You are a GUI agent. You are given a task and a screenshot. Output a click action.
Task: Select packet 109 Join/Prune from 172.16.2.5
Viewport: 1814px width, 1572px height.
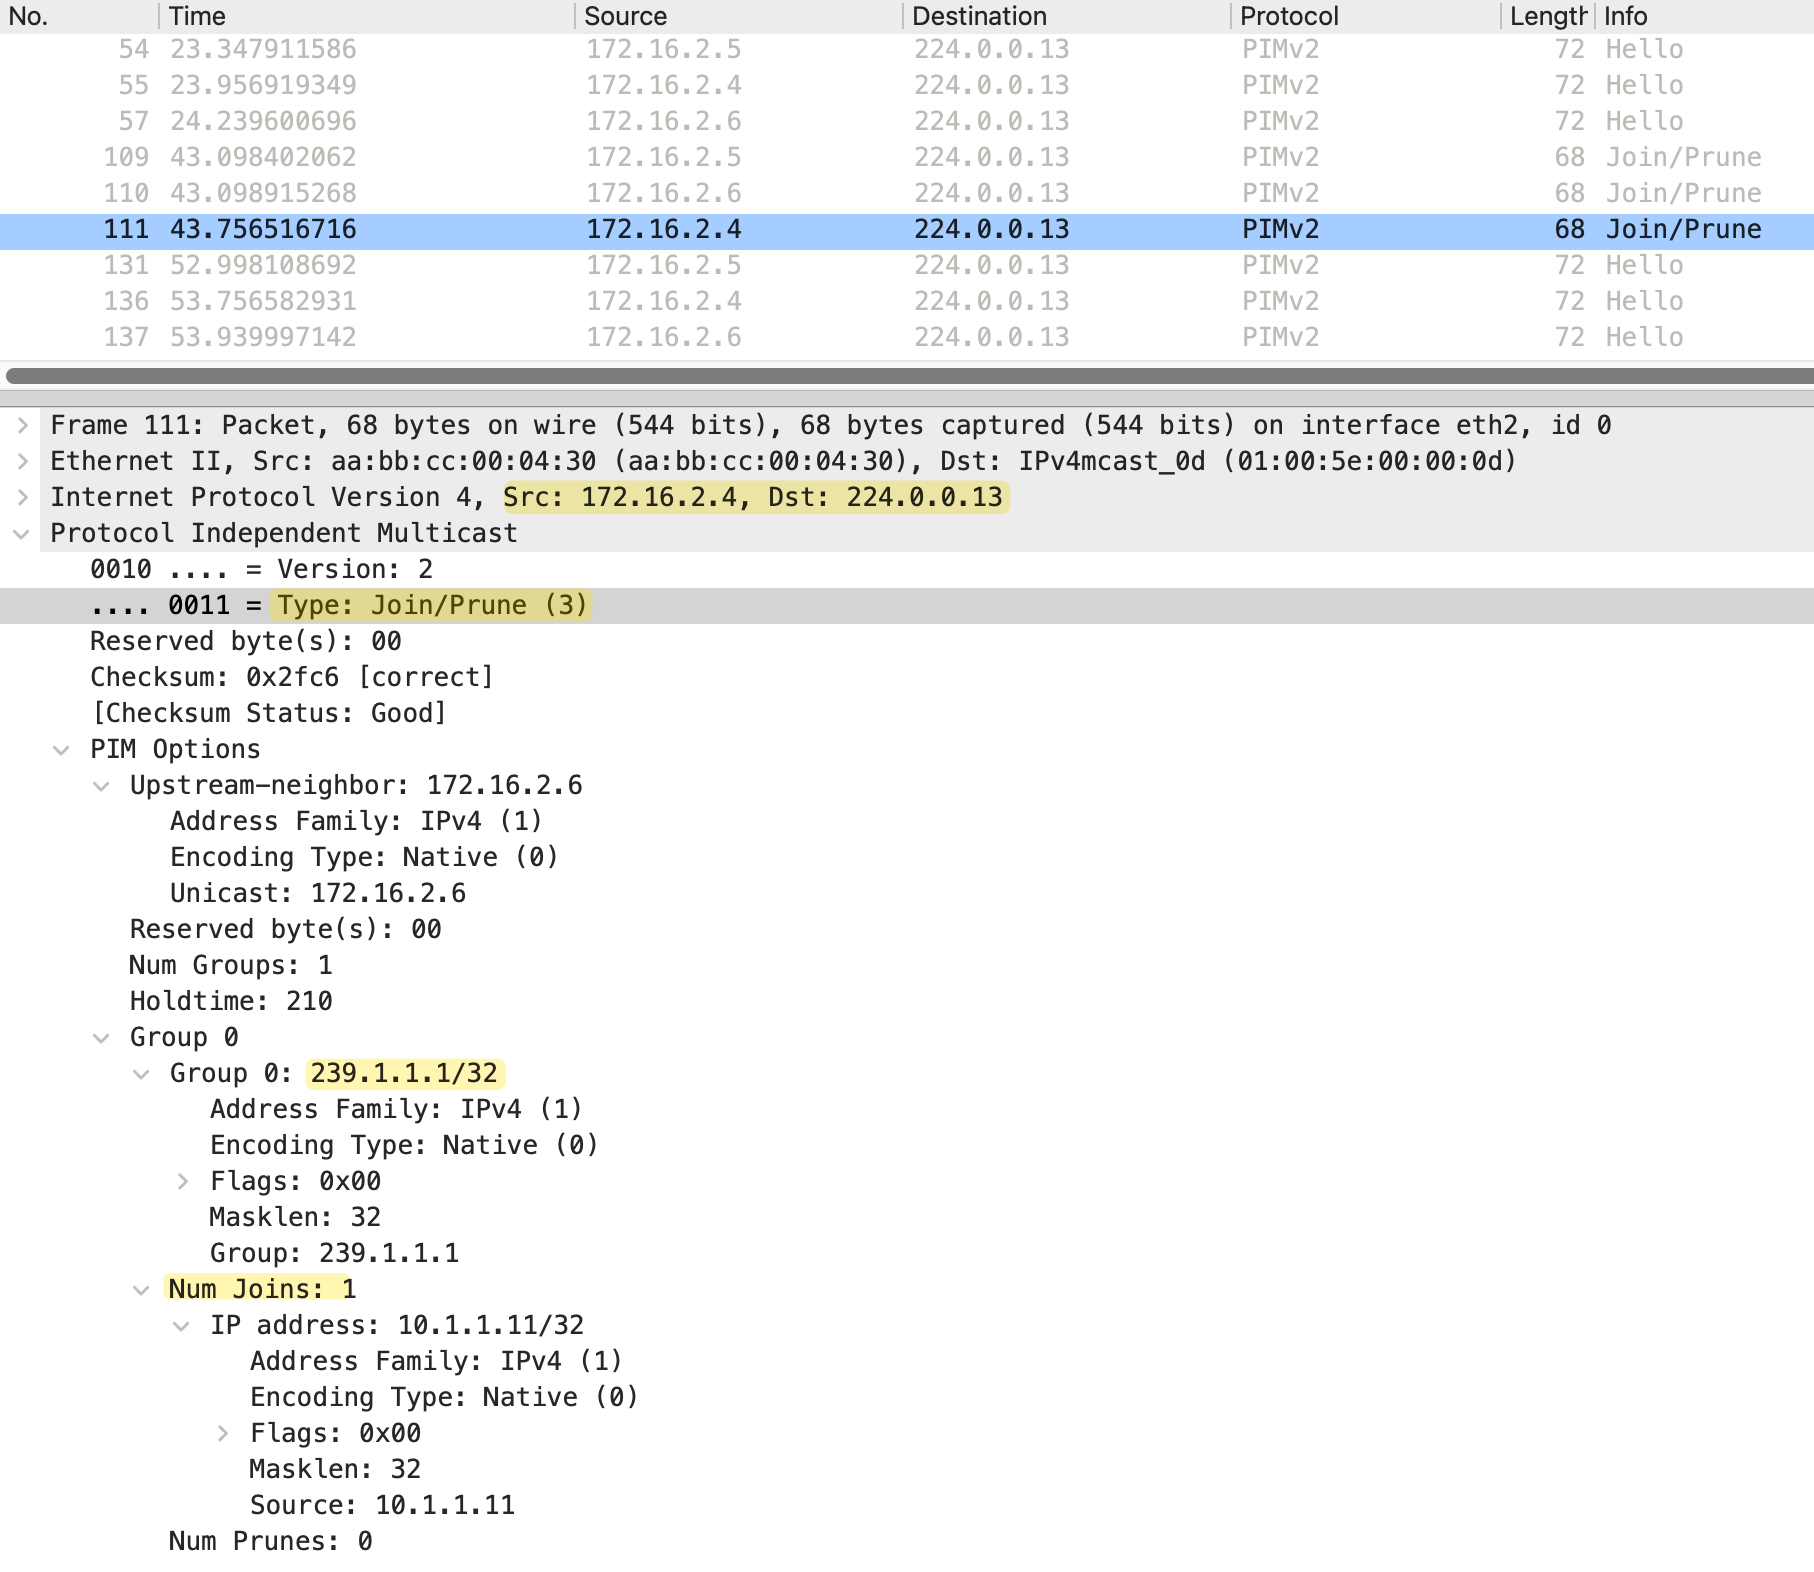(x=700, y=157)
